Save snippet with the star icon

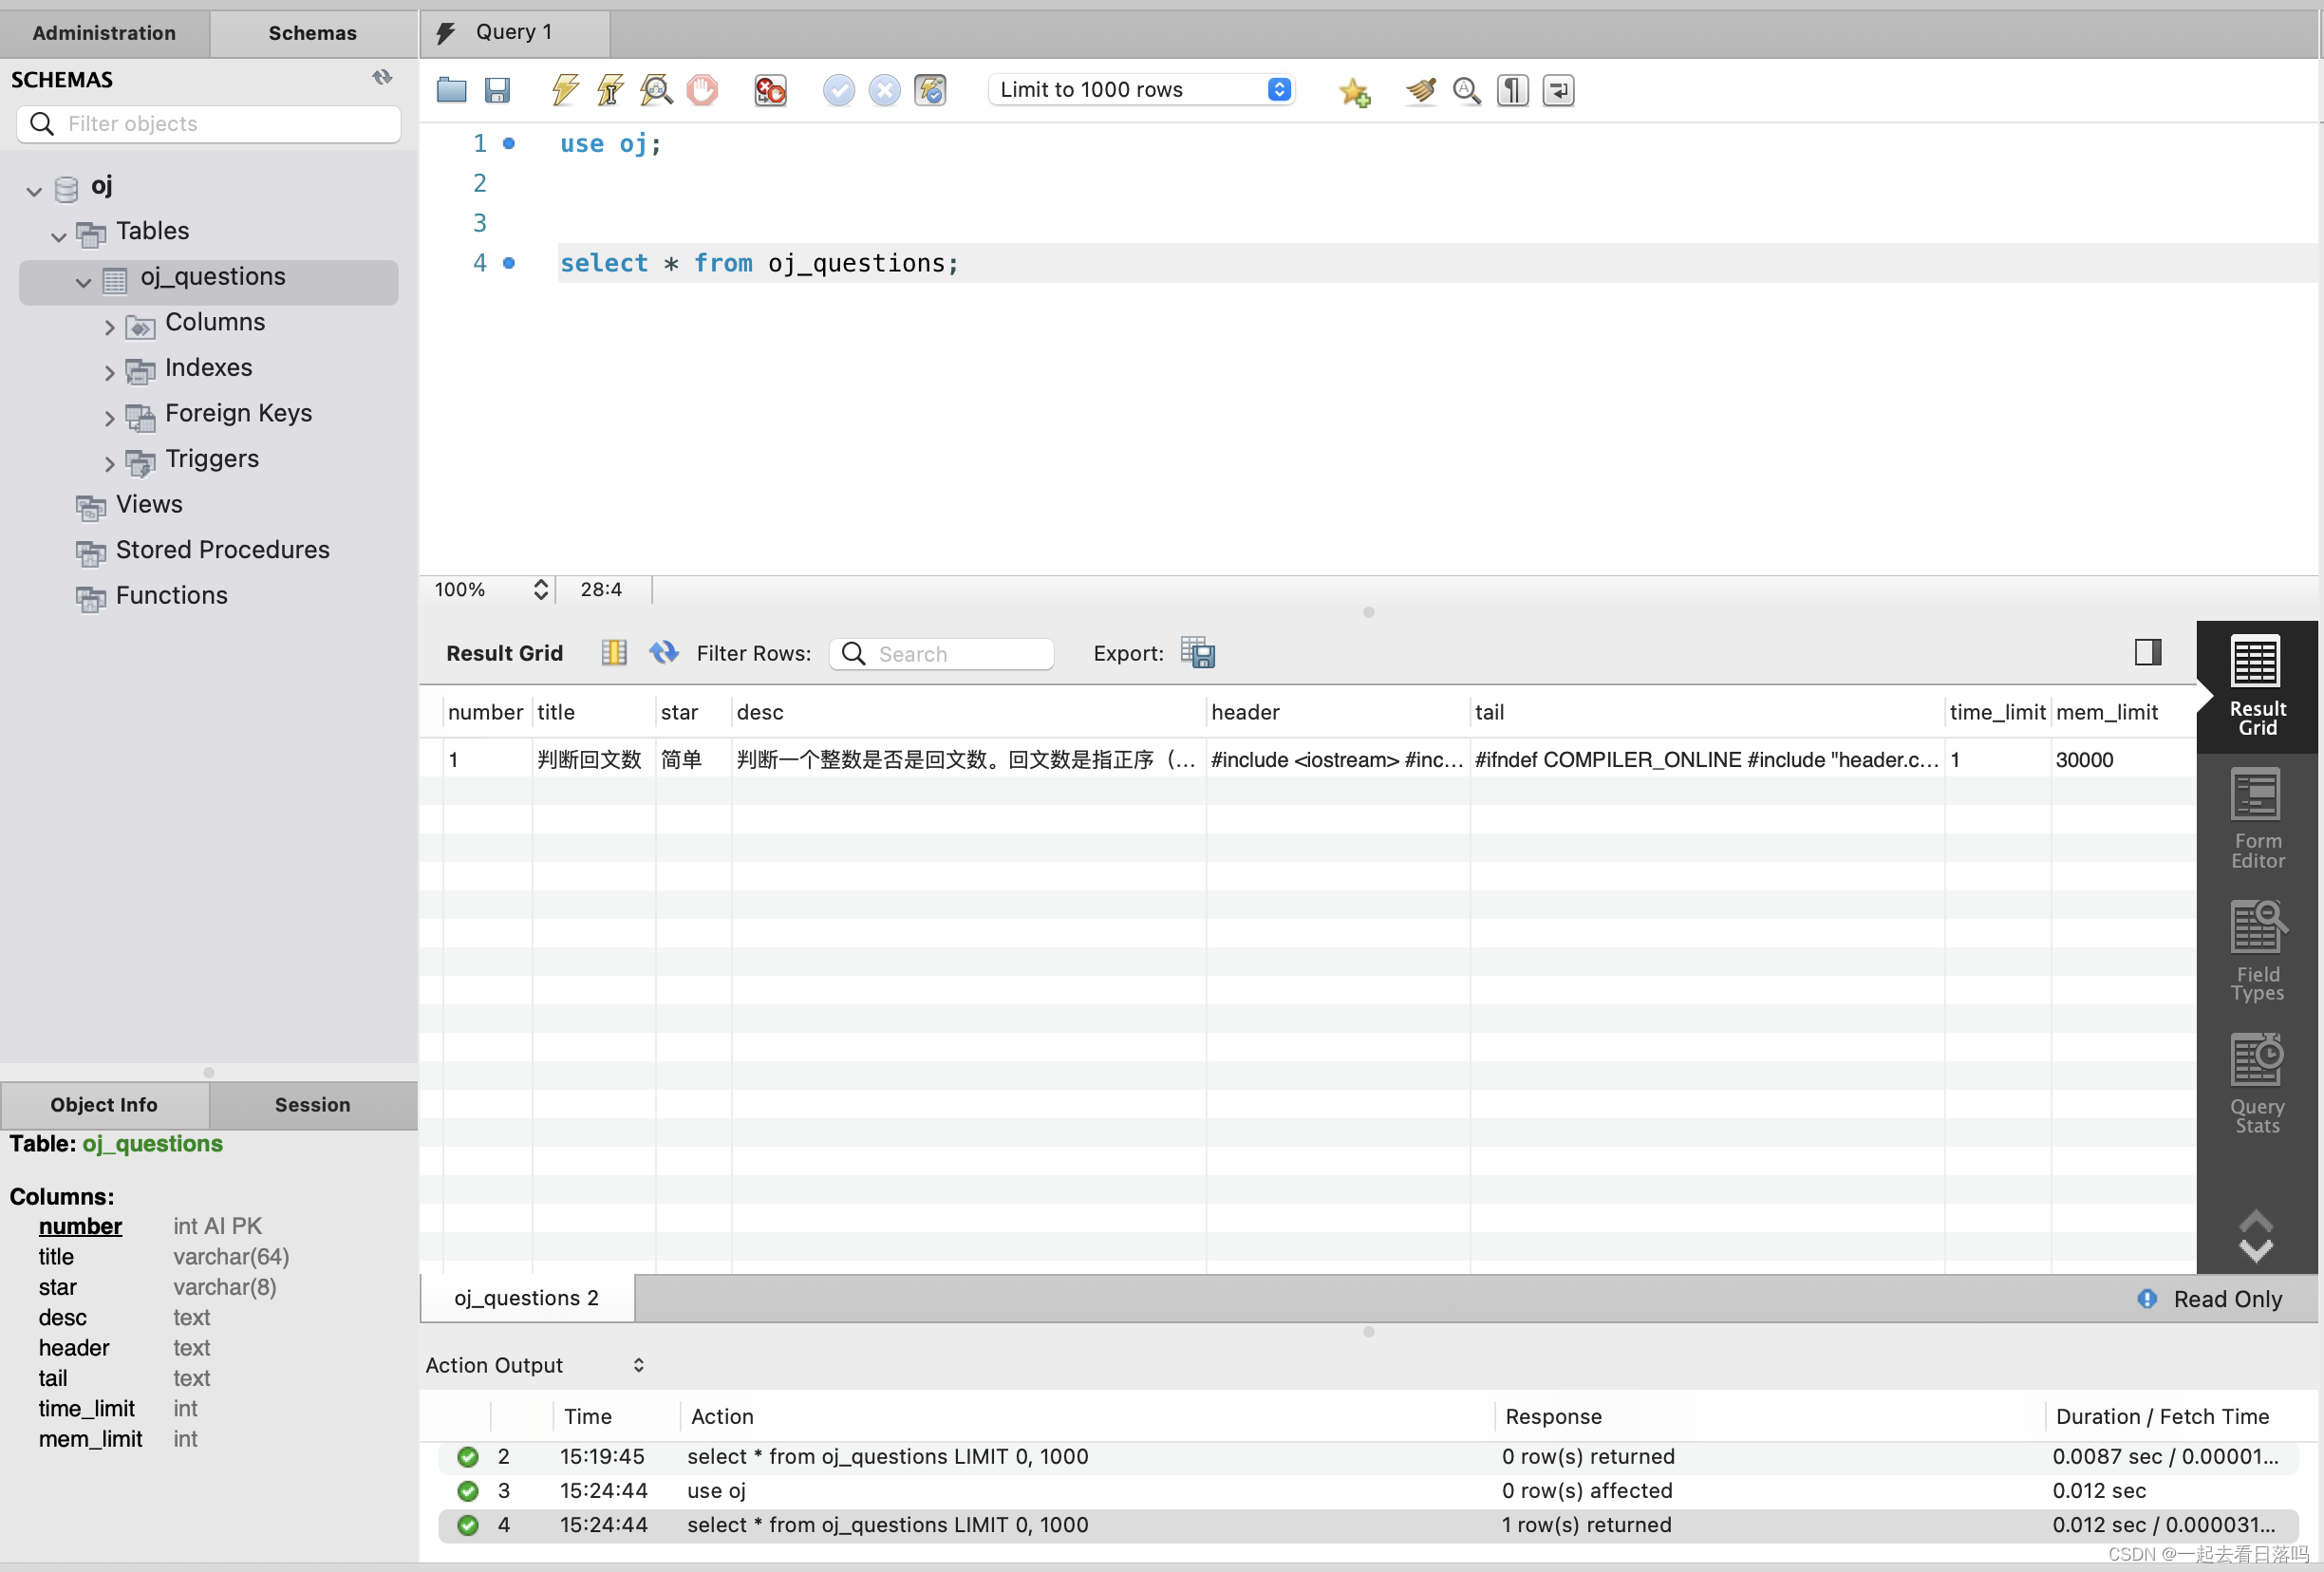click(1354, 91)
